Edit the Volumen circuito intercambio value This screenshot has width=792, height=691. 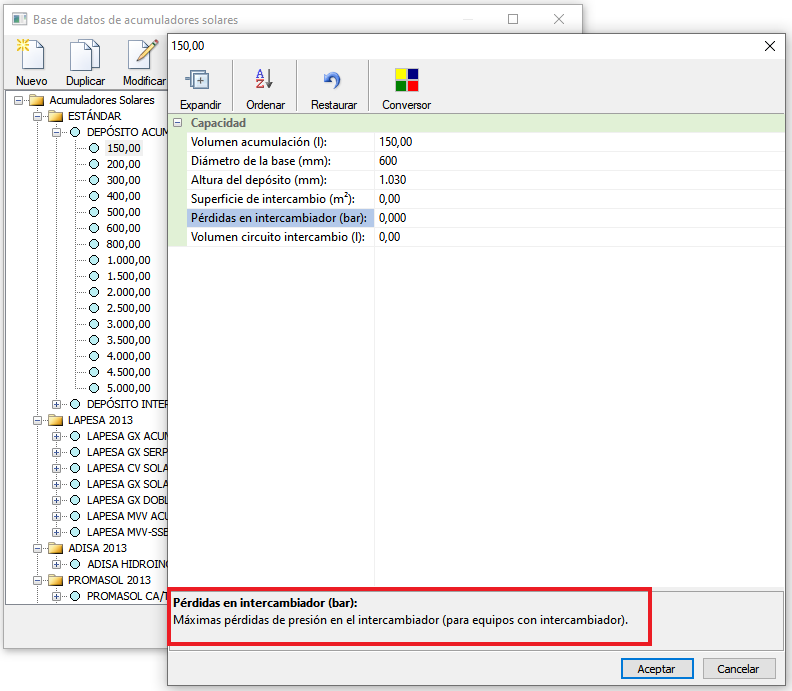click(x=579, y=237)
